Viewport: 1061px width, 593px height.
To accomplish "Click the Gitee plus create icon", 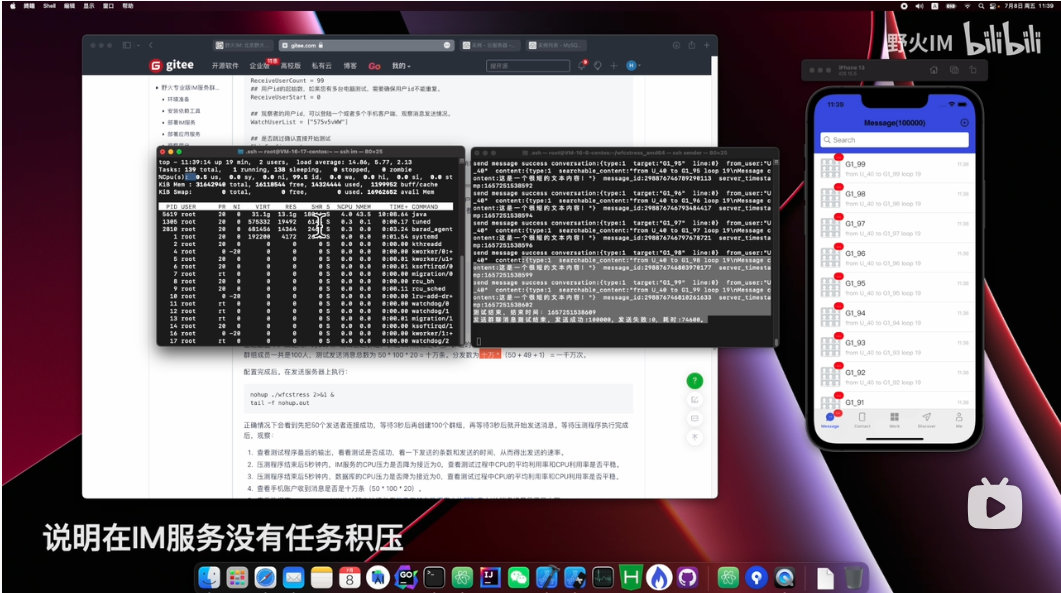I will (x=614, y=66).
